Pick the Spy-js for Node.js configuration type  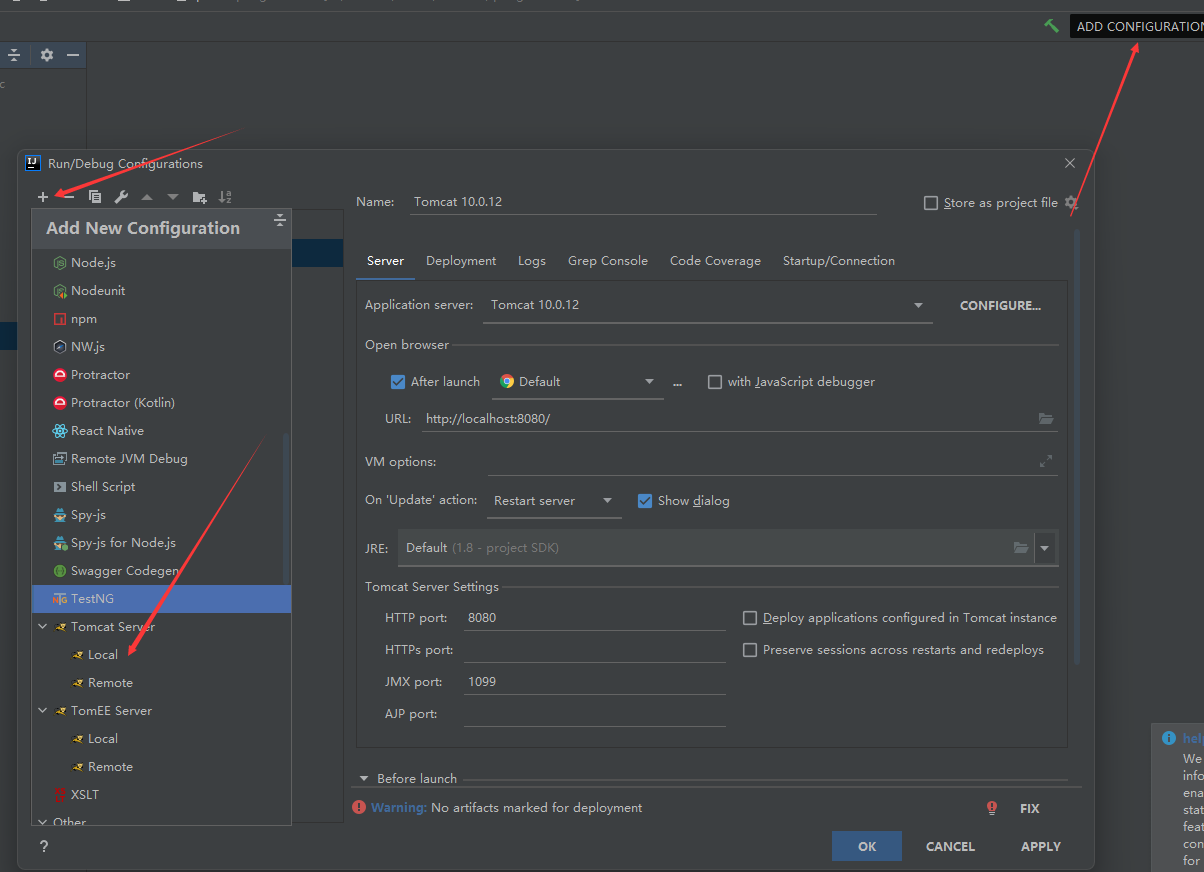[161, 543]
